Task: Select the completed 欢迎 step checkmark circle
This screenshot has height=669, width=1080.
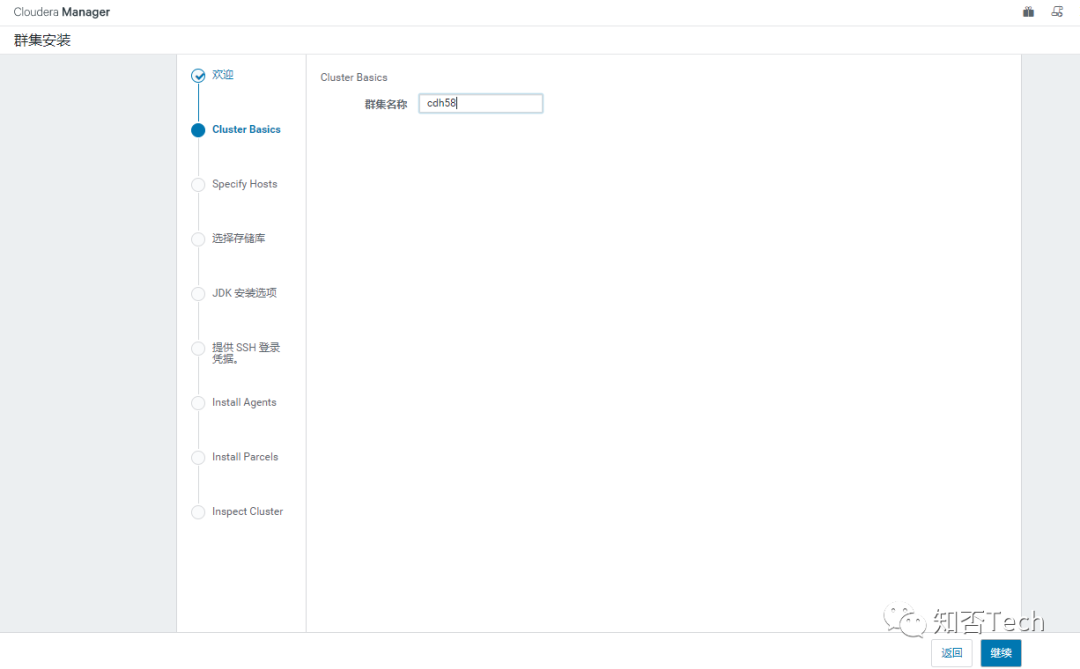Action: point(198,76)
